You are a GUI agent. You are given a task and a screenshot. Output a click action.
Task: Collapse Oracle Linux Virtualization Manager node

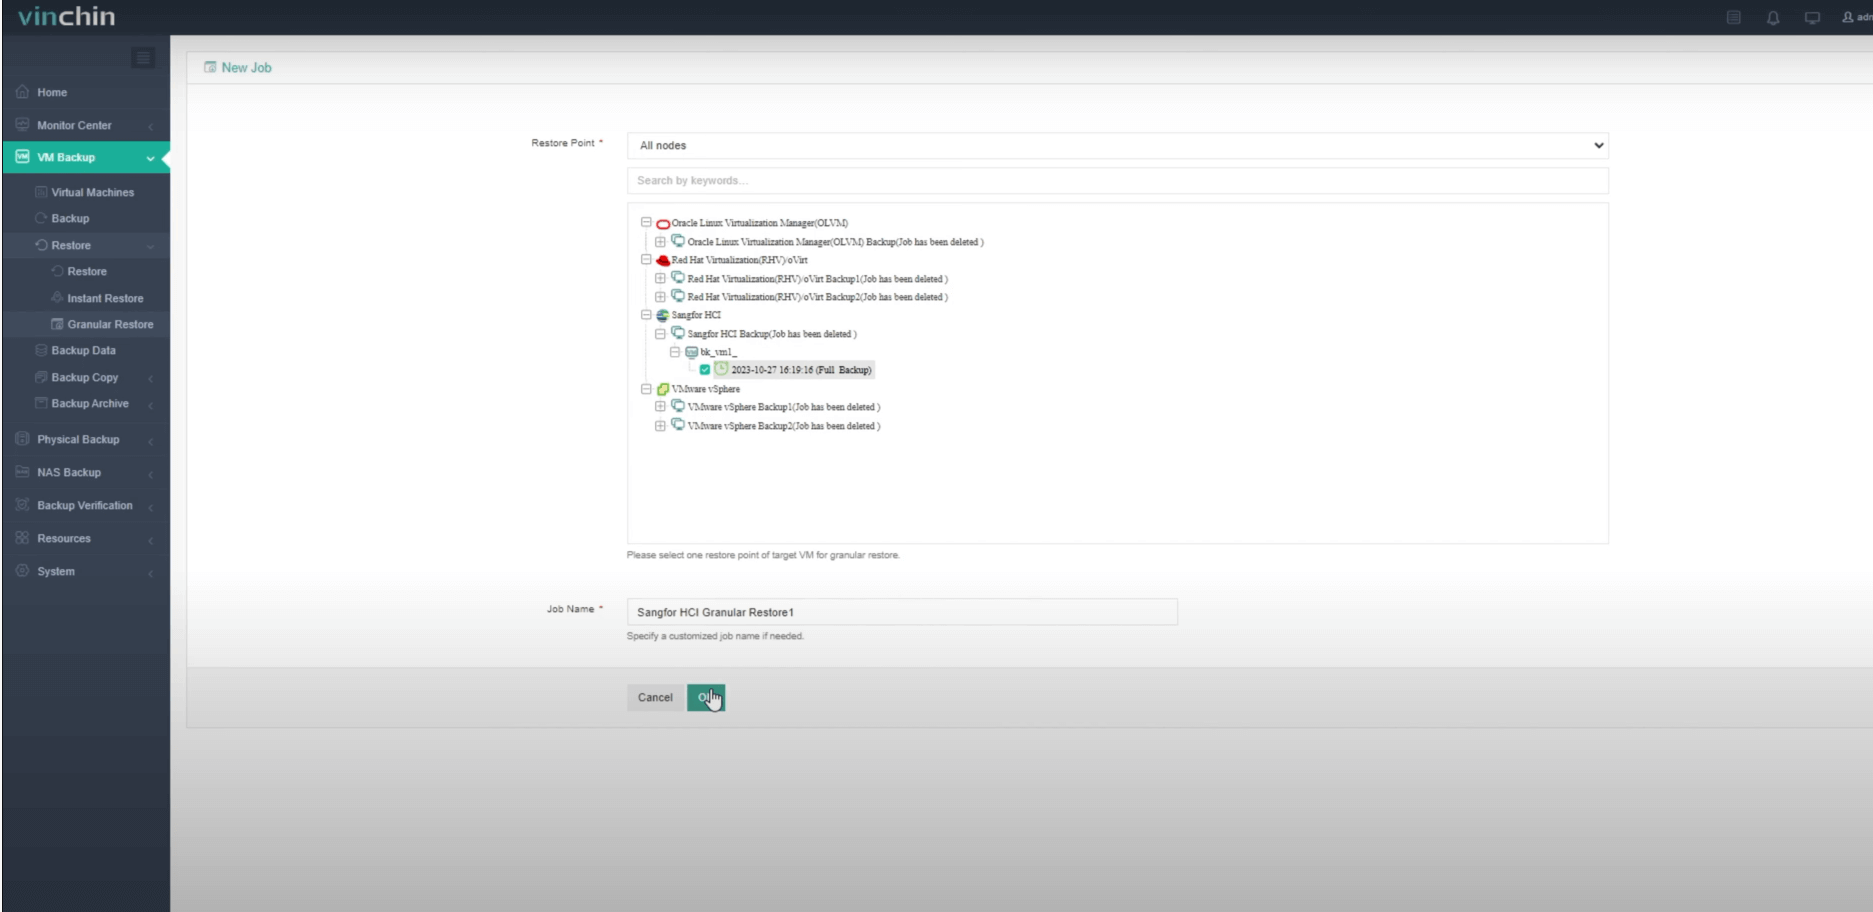(x=646, y=223)
